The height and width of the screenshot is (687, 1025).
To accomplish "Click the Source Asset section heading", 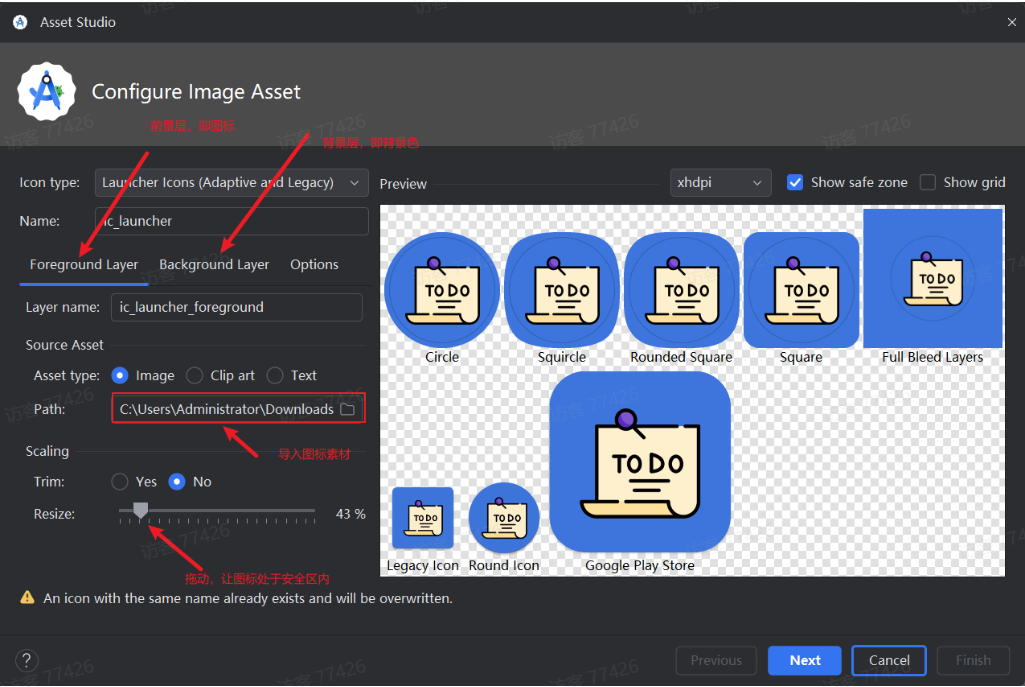I will pyautogui.click(x=64, y=345).
